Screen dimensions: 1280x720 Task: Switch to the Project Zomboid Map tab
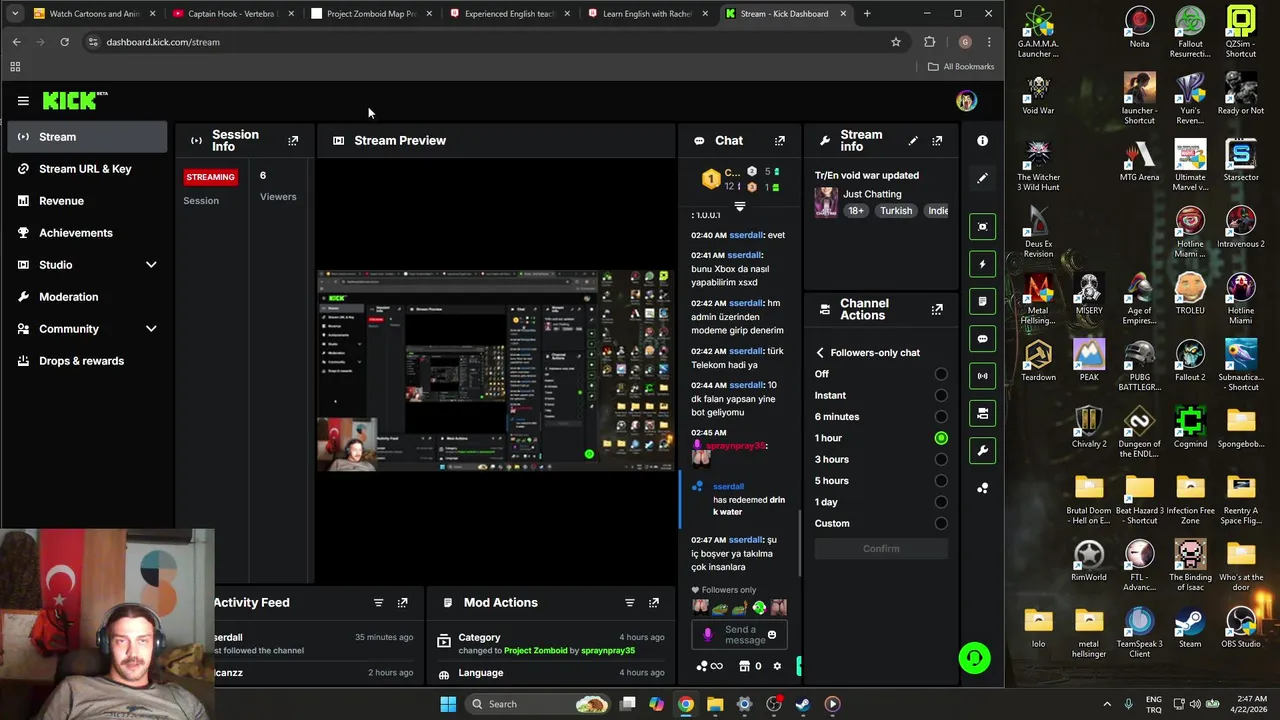pos(371,14)
